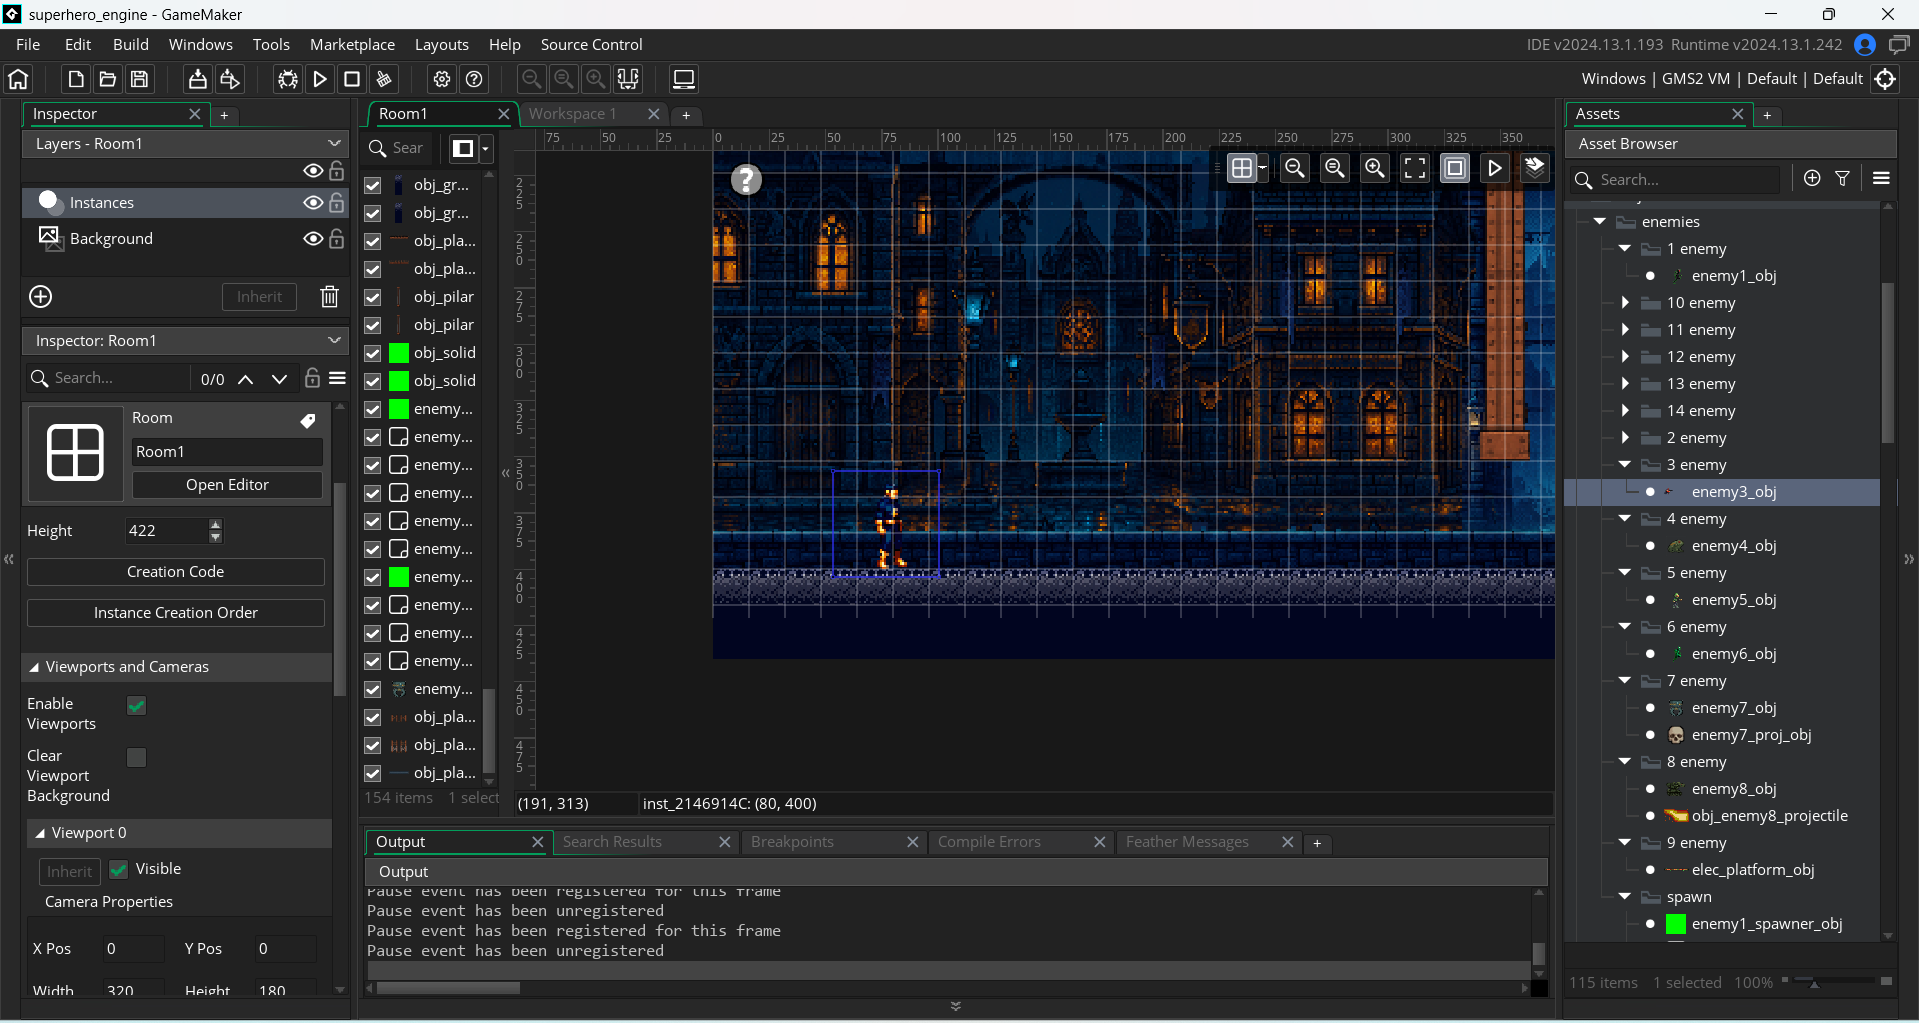Click the Create Executable icon
The width and height of the screenshot is (1919, 1023).
[198, 79]
